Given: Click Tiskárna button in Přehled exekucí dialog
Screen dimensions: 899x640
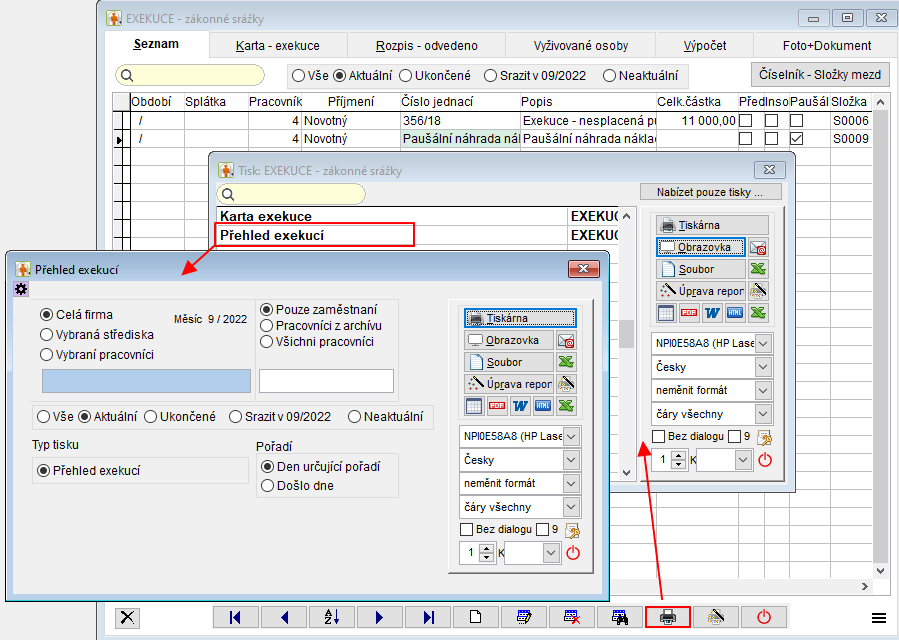Looking at the screenshot, I should tap(520, 318).
